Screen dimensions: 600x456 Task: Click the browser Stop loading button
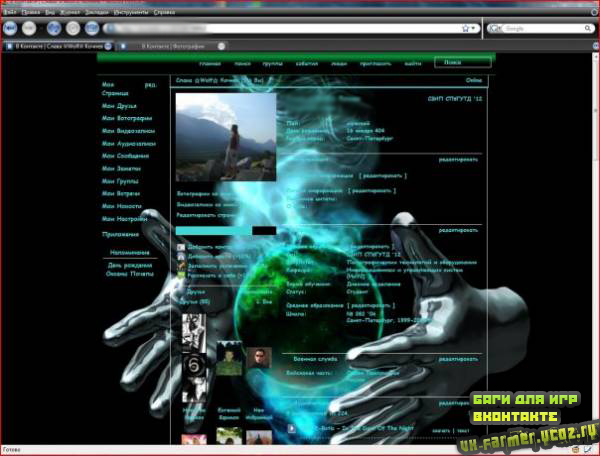pos(73,28)
